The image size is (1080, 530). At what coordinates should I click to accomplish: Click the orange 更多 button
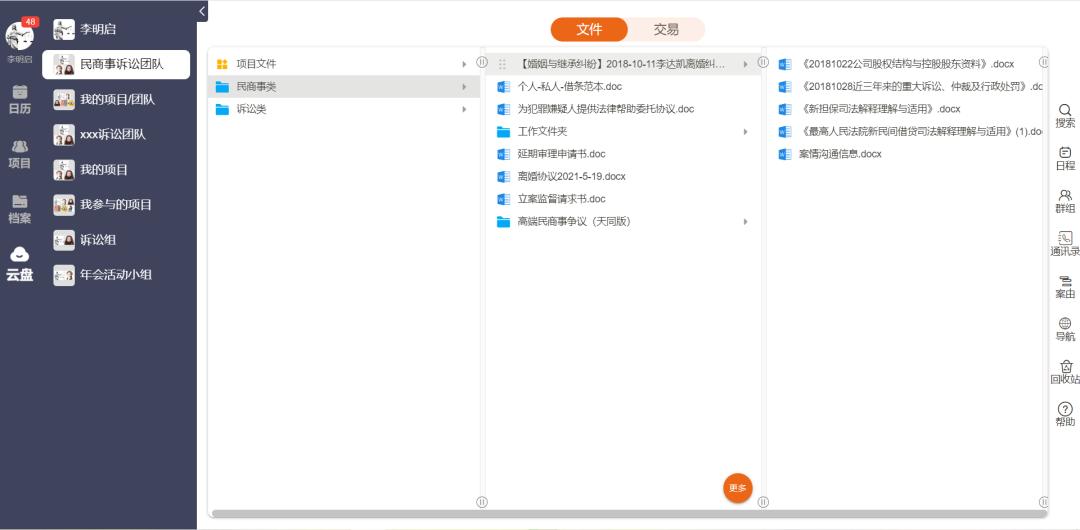738,488
